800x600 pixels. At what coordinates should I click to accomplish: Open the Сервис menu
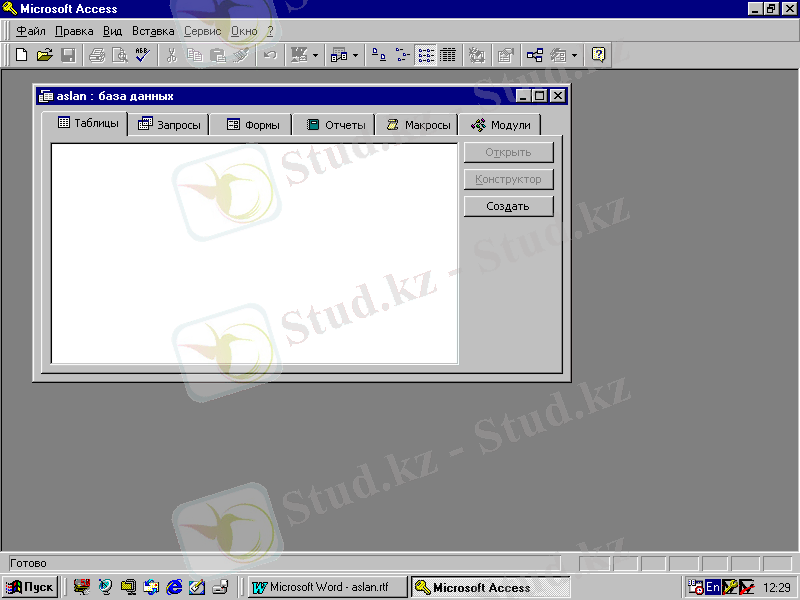tap(203, 31)
